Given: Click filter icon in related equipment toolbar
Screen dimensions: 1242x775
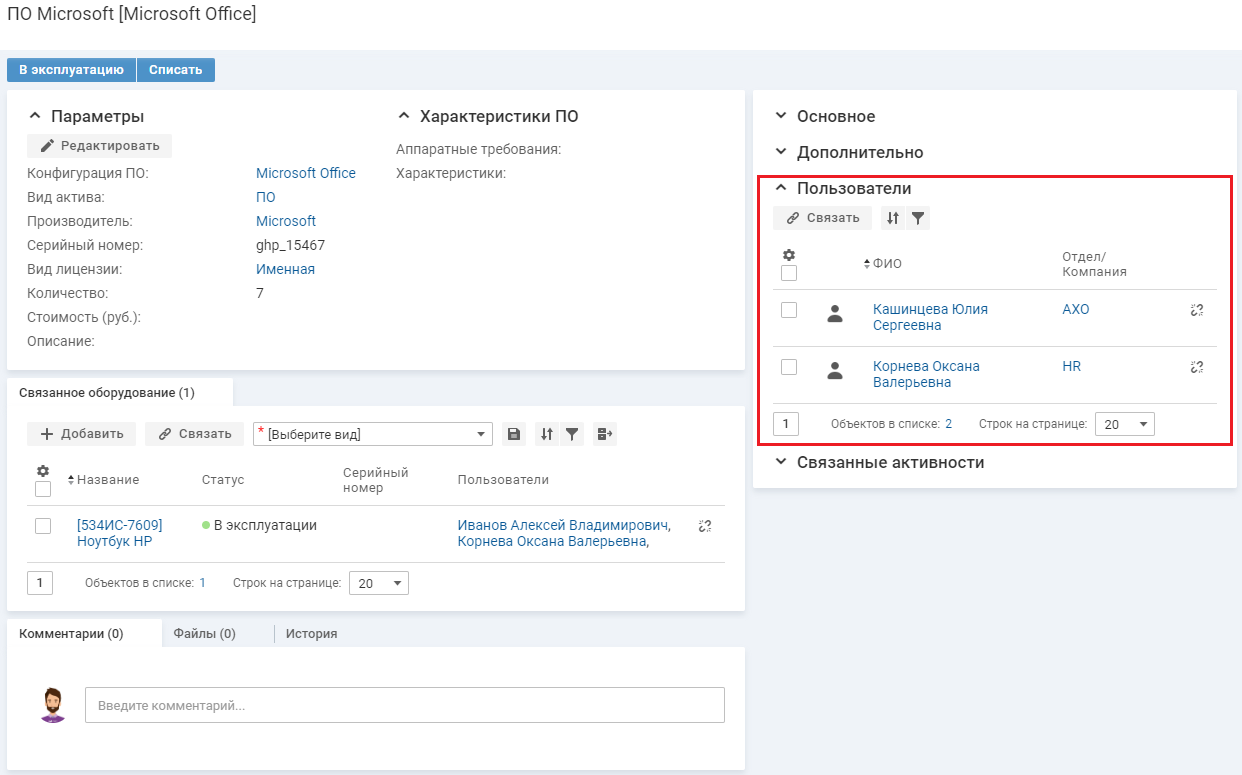Looking at the screenshot, I should (x=572, y=434).
